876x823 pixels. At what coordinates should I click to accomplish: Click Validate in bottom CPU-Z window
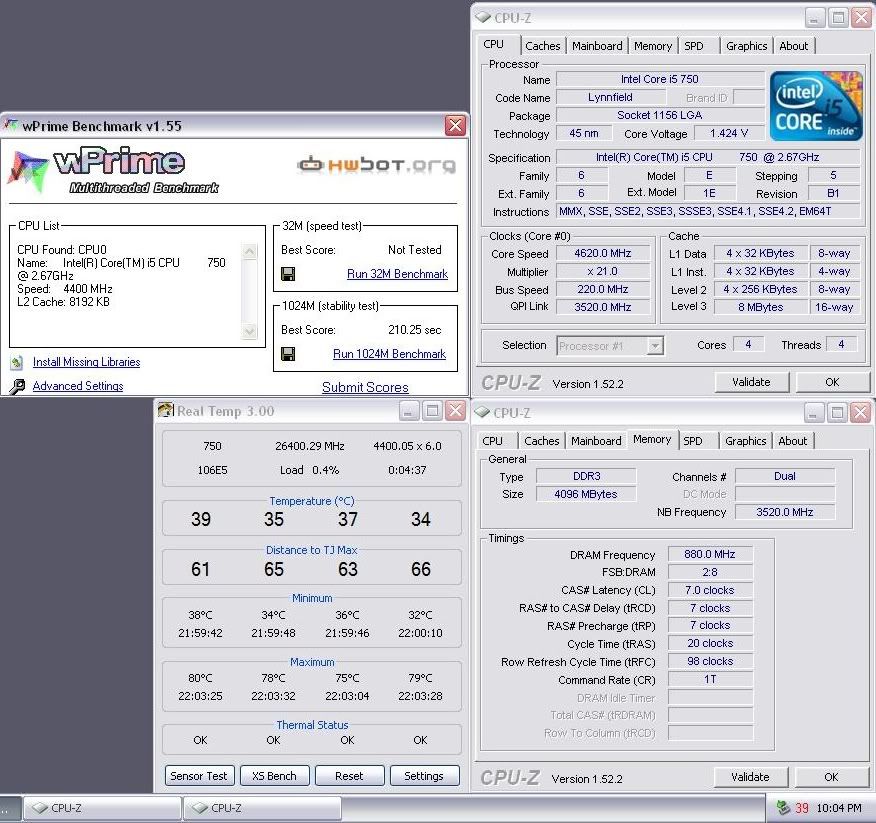[750, 777]
